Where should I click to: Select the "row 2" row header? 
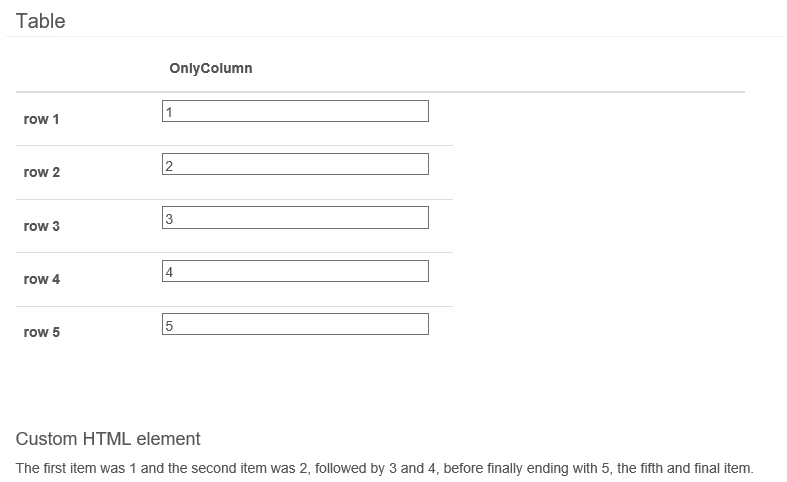tap(42, 172)
